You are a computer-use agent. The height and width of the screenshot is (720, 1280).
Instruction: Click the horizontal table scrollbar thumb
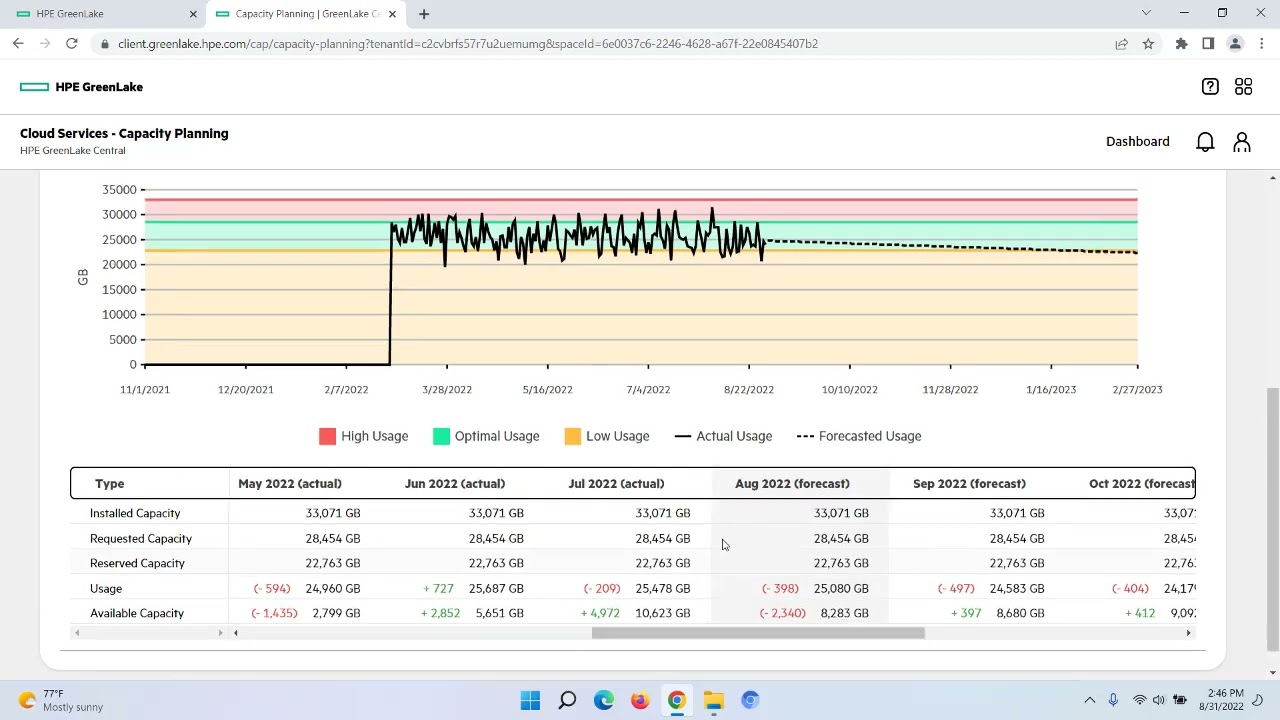coord(758,633)
